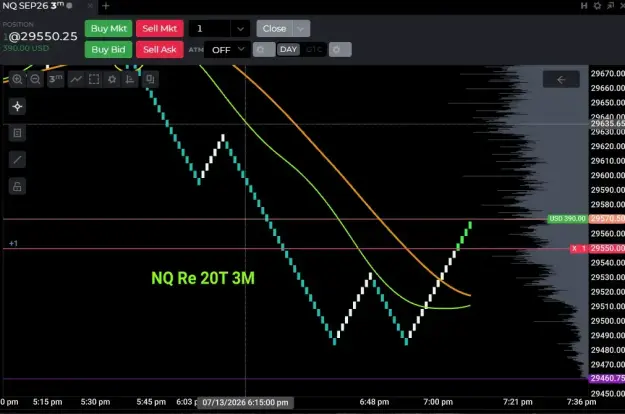This screenshot has height=414, width=625.
Task: Click the quantity input field
Action: coord(210,29)
